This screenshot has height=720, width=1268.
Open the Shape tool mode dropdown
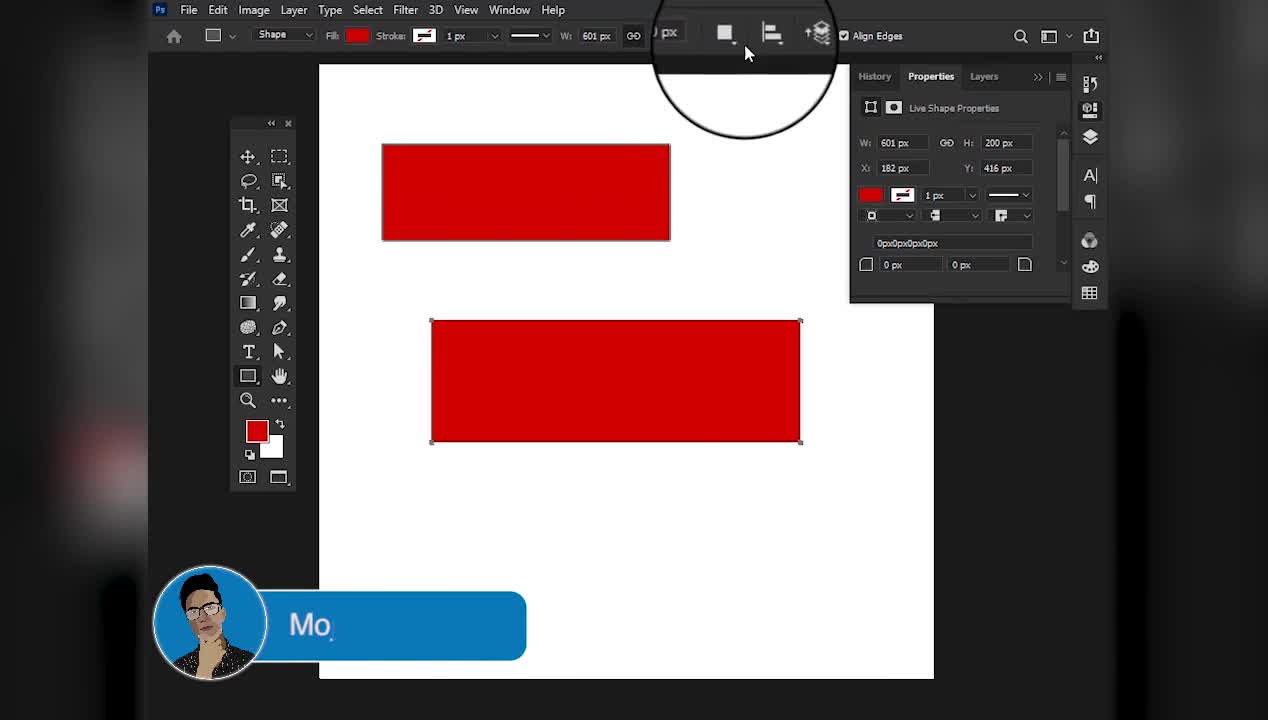(284, 35)
